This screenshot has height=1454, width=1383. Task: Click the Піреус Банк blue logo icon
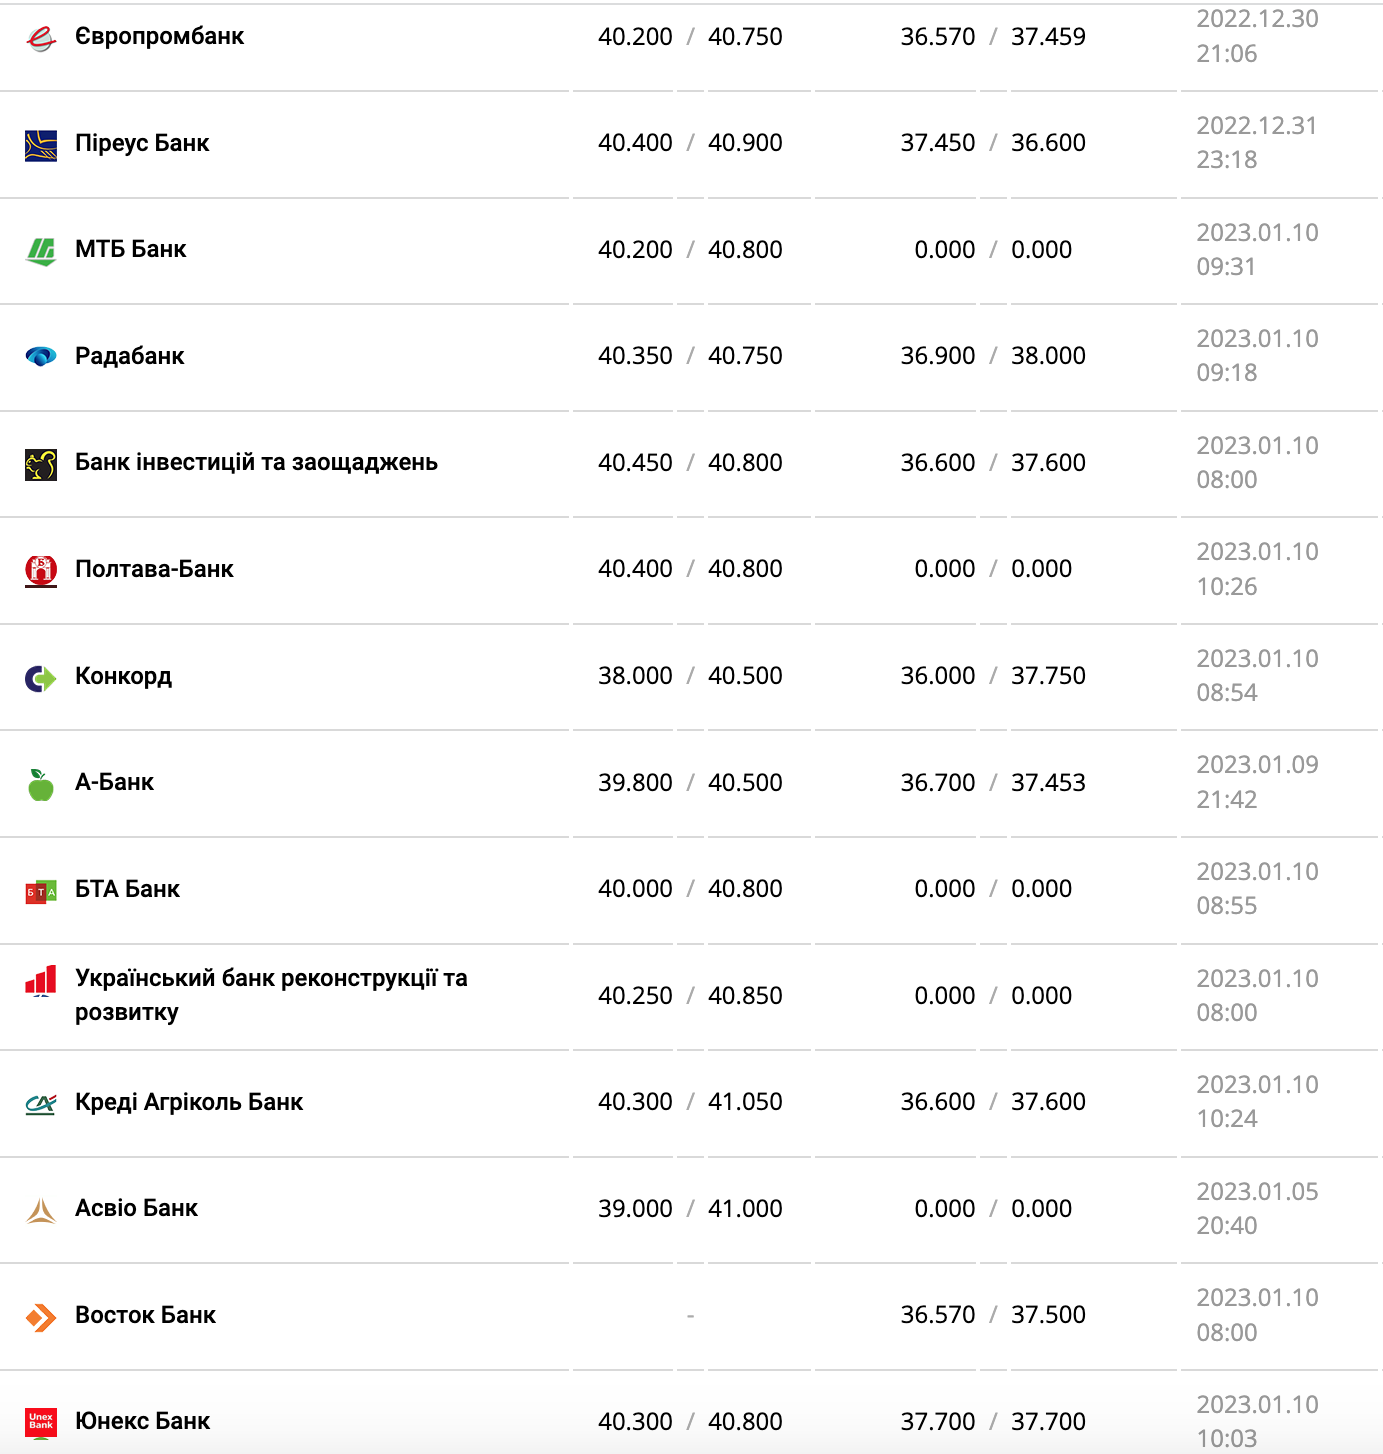point(41,145)
